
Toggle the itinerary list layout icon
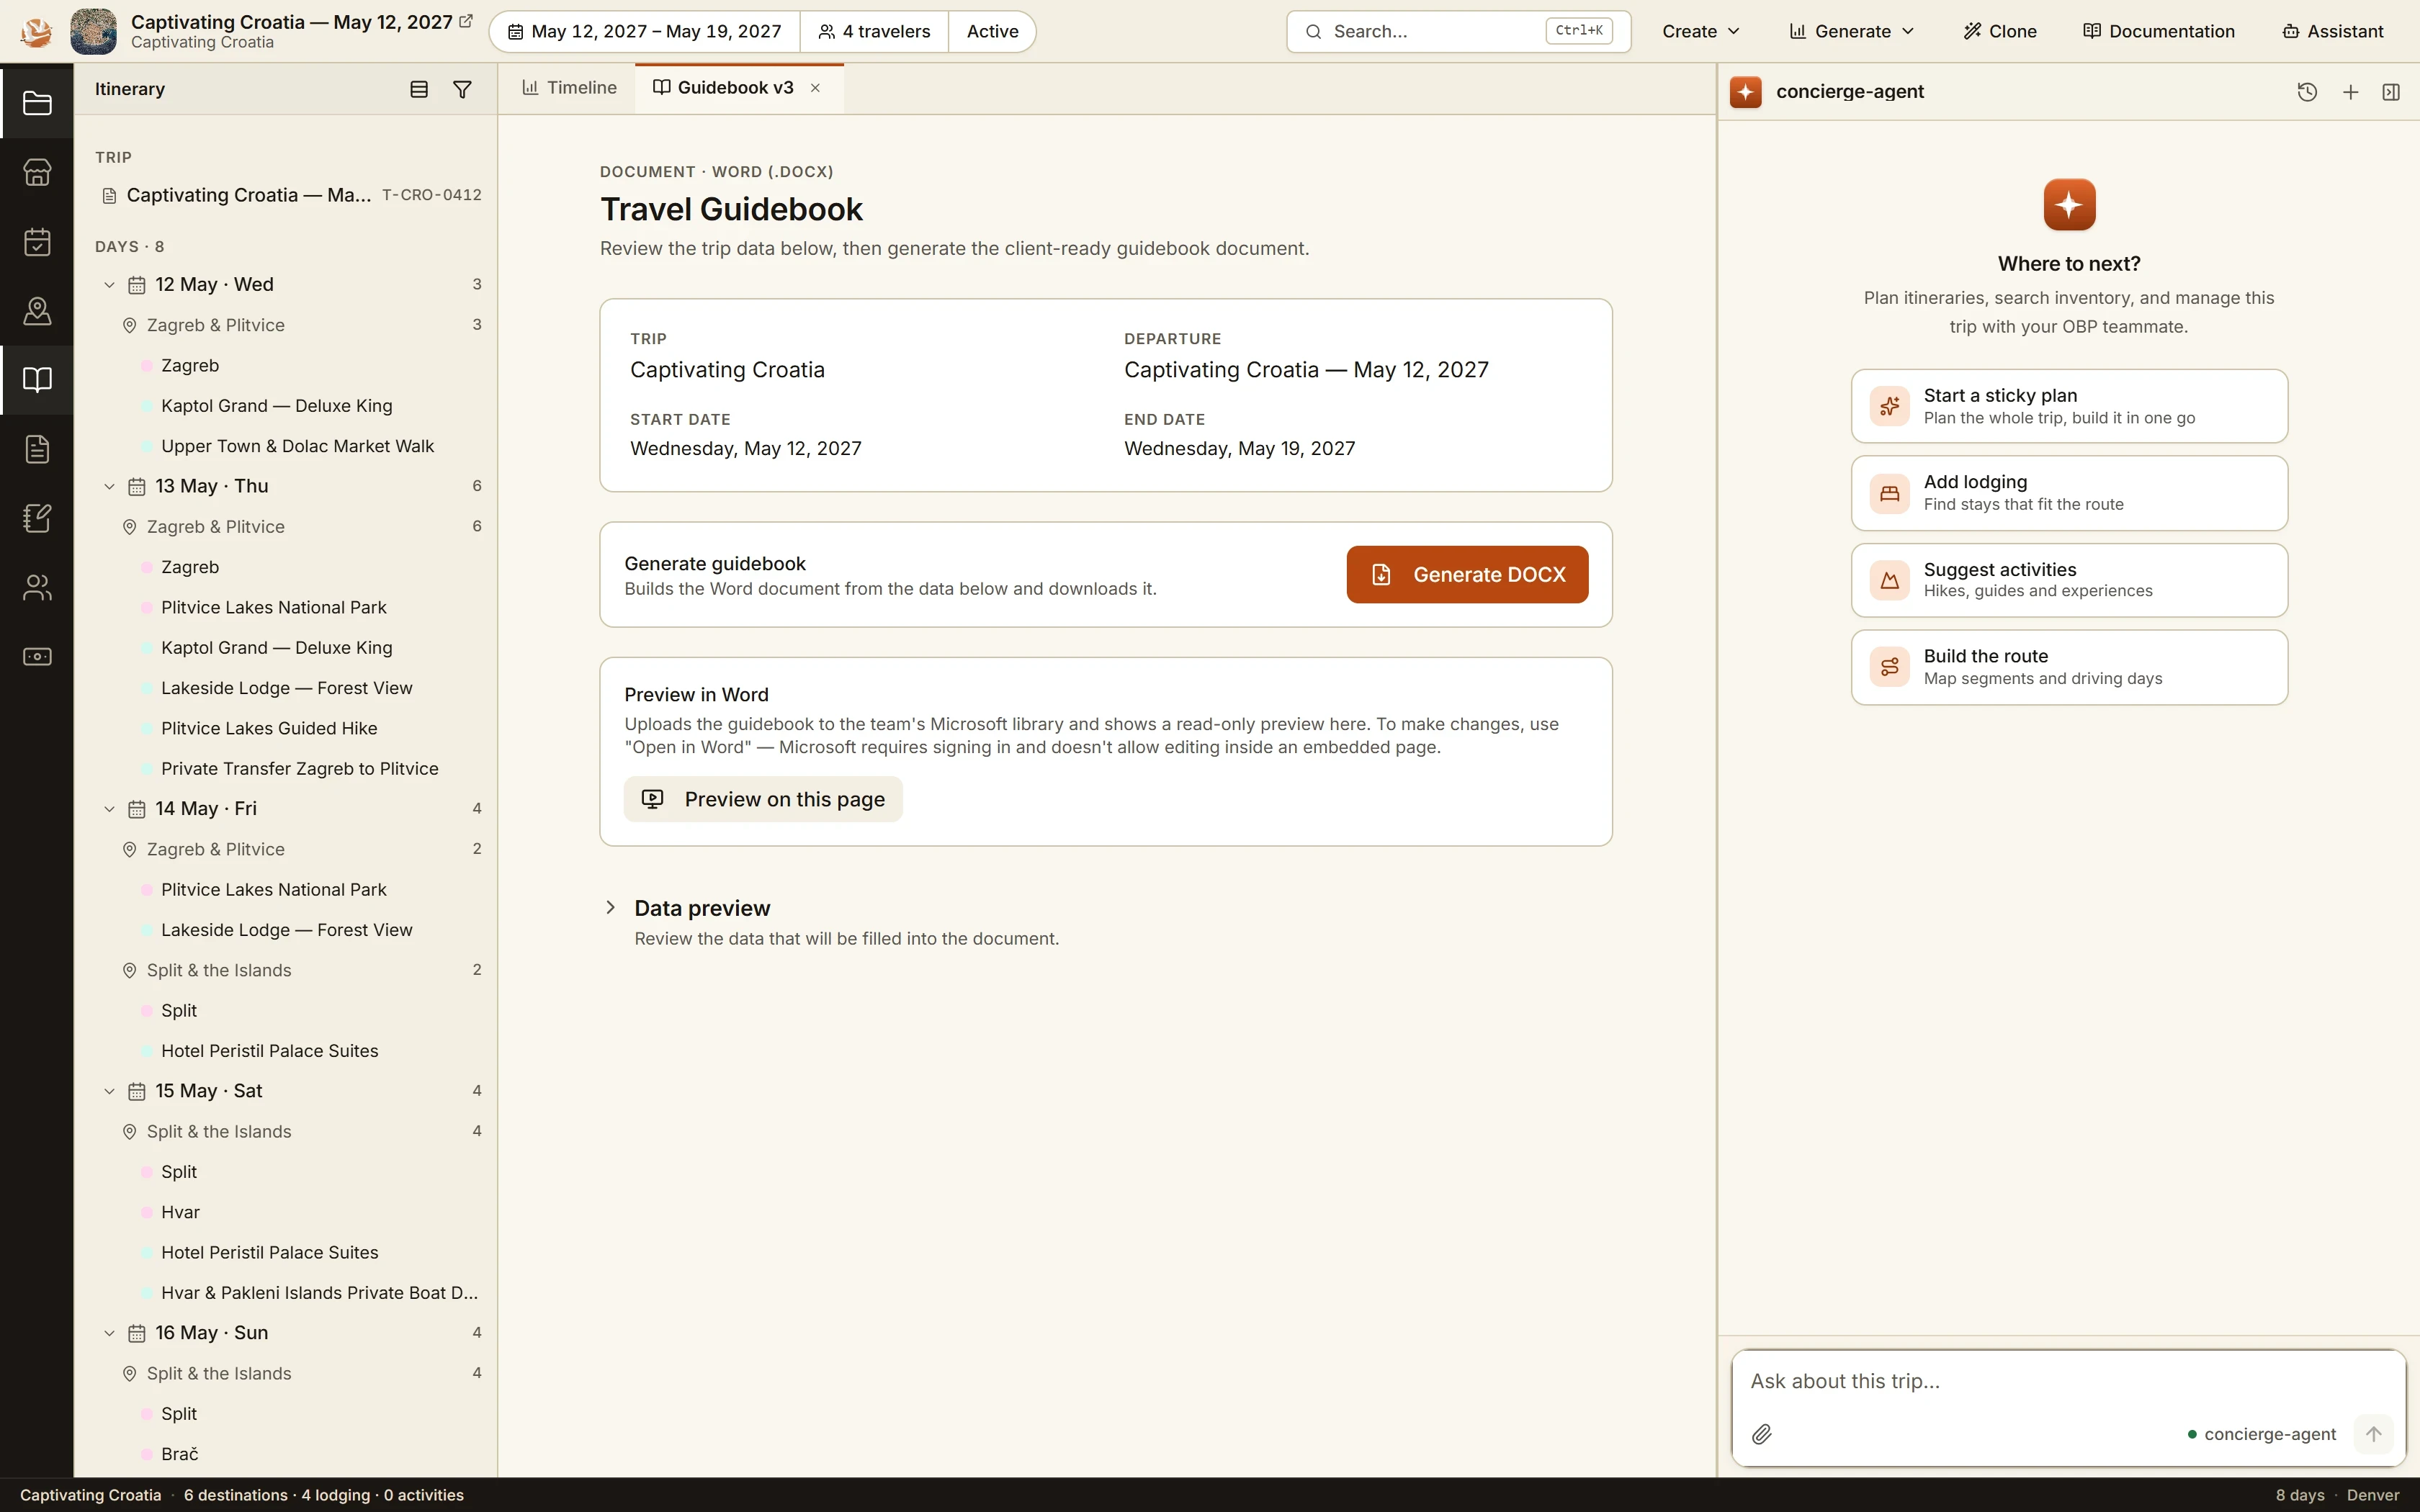tap(419, 89)
